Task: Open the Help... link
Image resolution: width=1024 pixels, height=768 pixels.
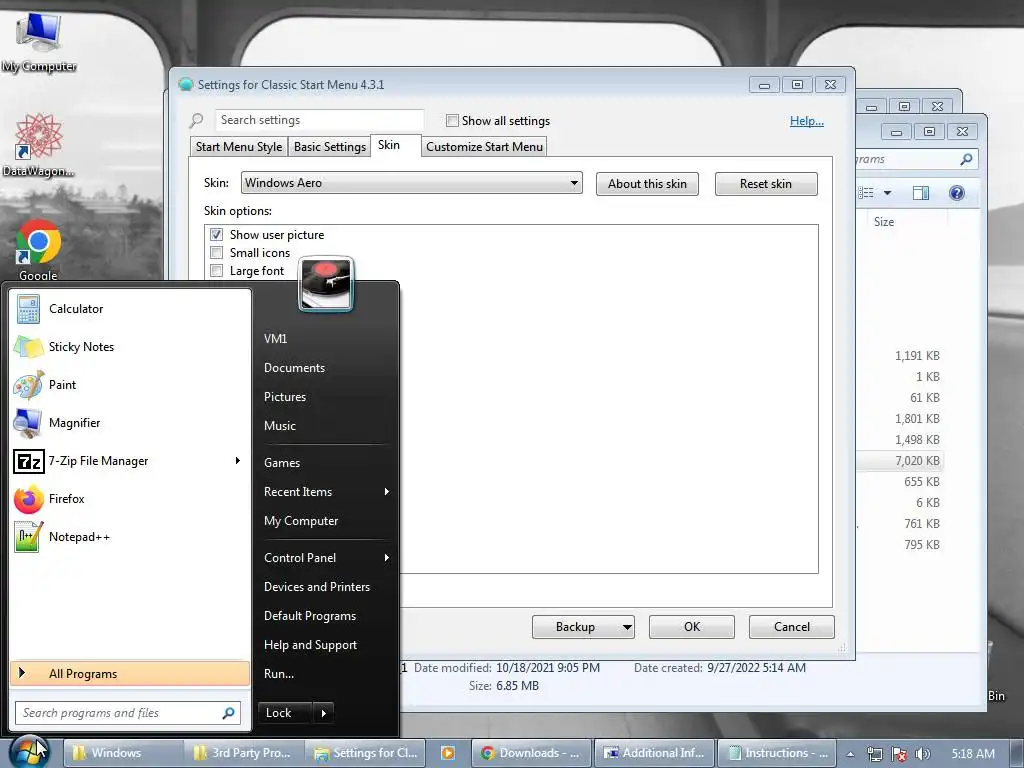Action: point(807,121)
